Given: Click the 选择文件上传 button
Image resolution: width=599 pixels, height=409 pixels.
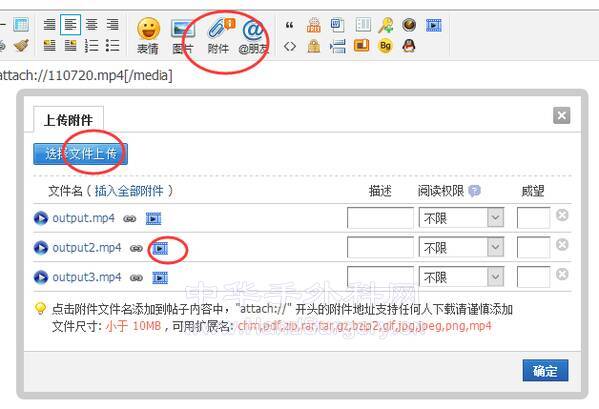Looking at the screenshot, I should 80,154.
